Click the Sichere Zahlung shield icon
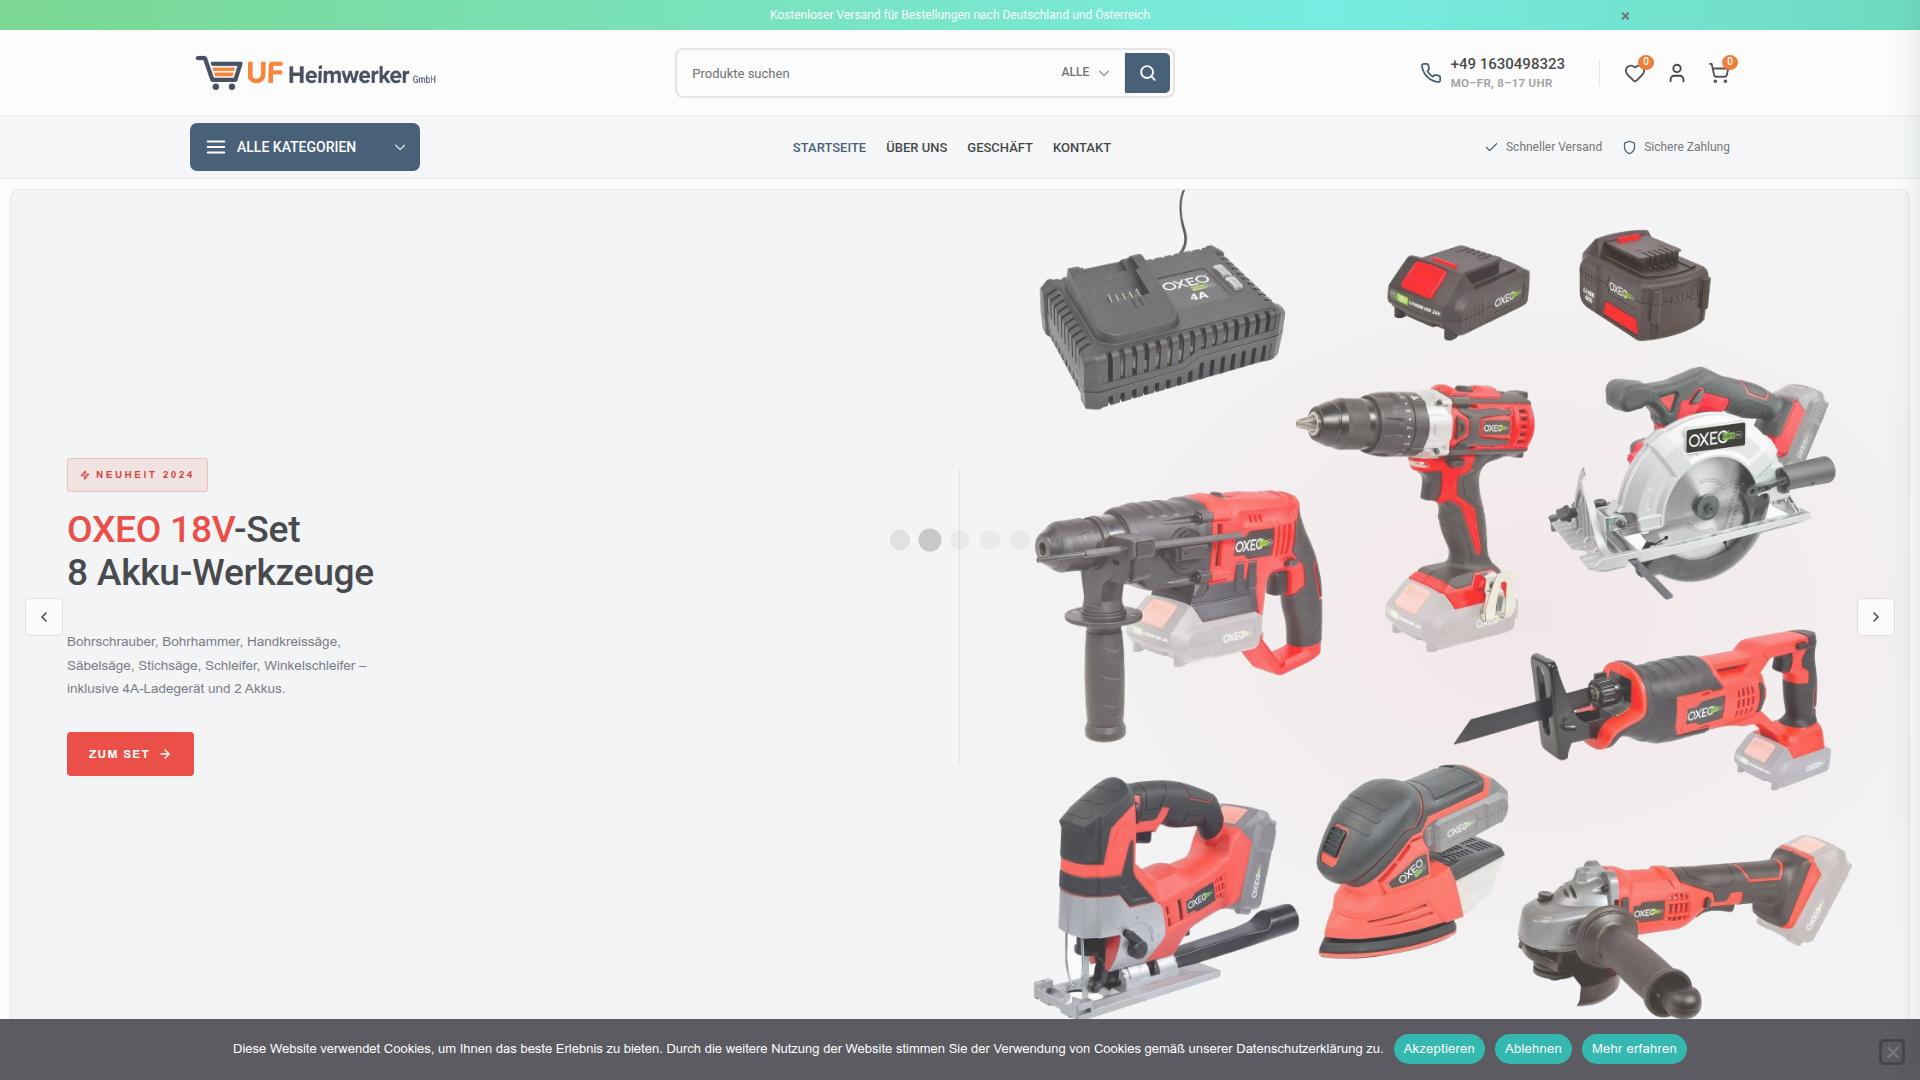1920x1080 pixels. (x=1629, y=147)
